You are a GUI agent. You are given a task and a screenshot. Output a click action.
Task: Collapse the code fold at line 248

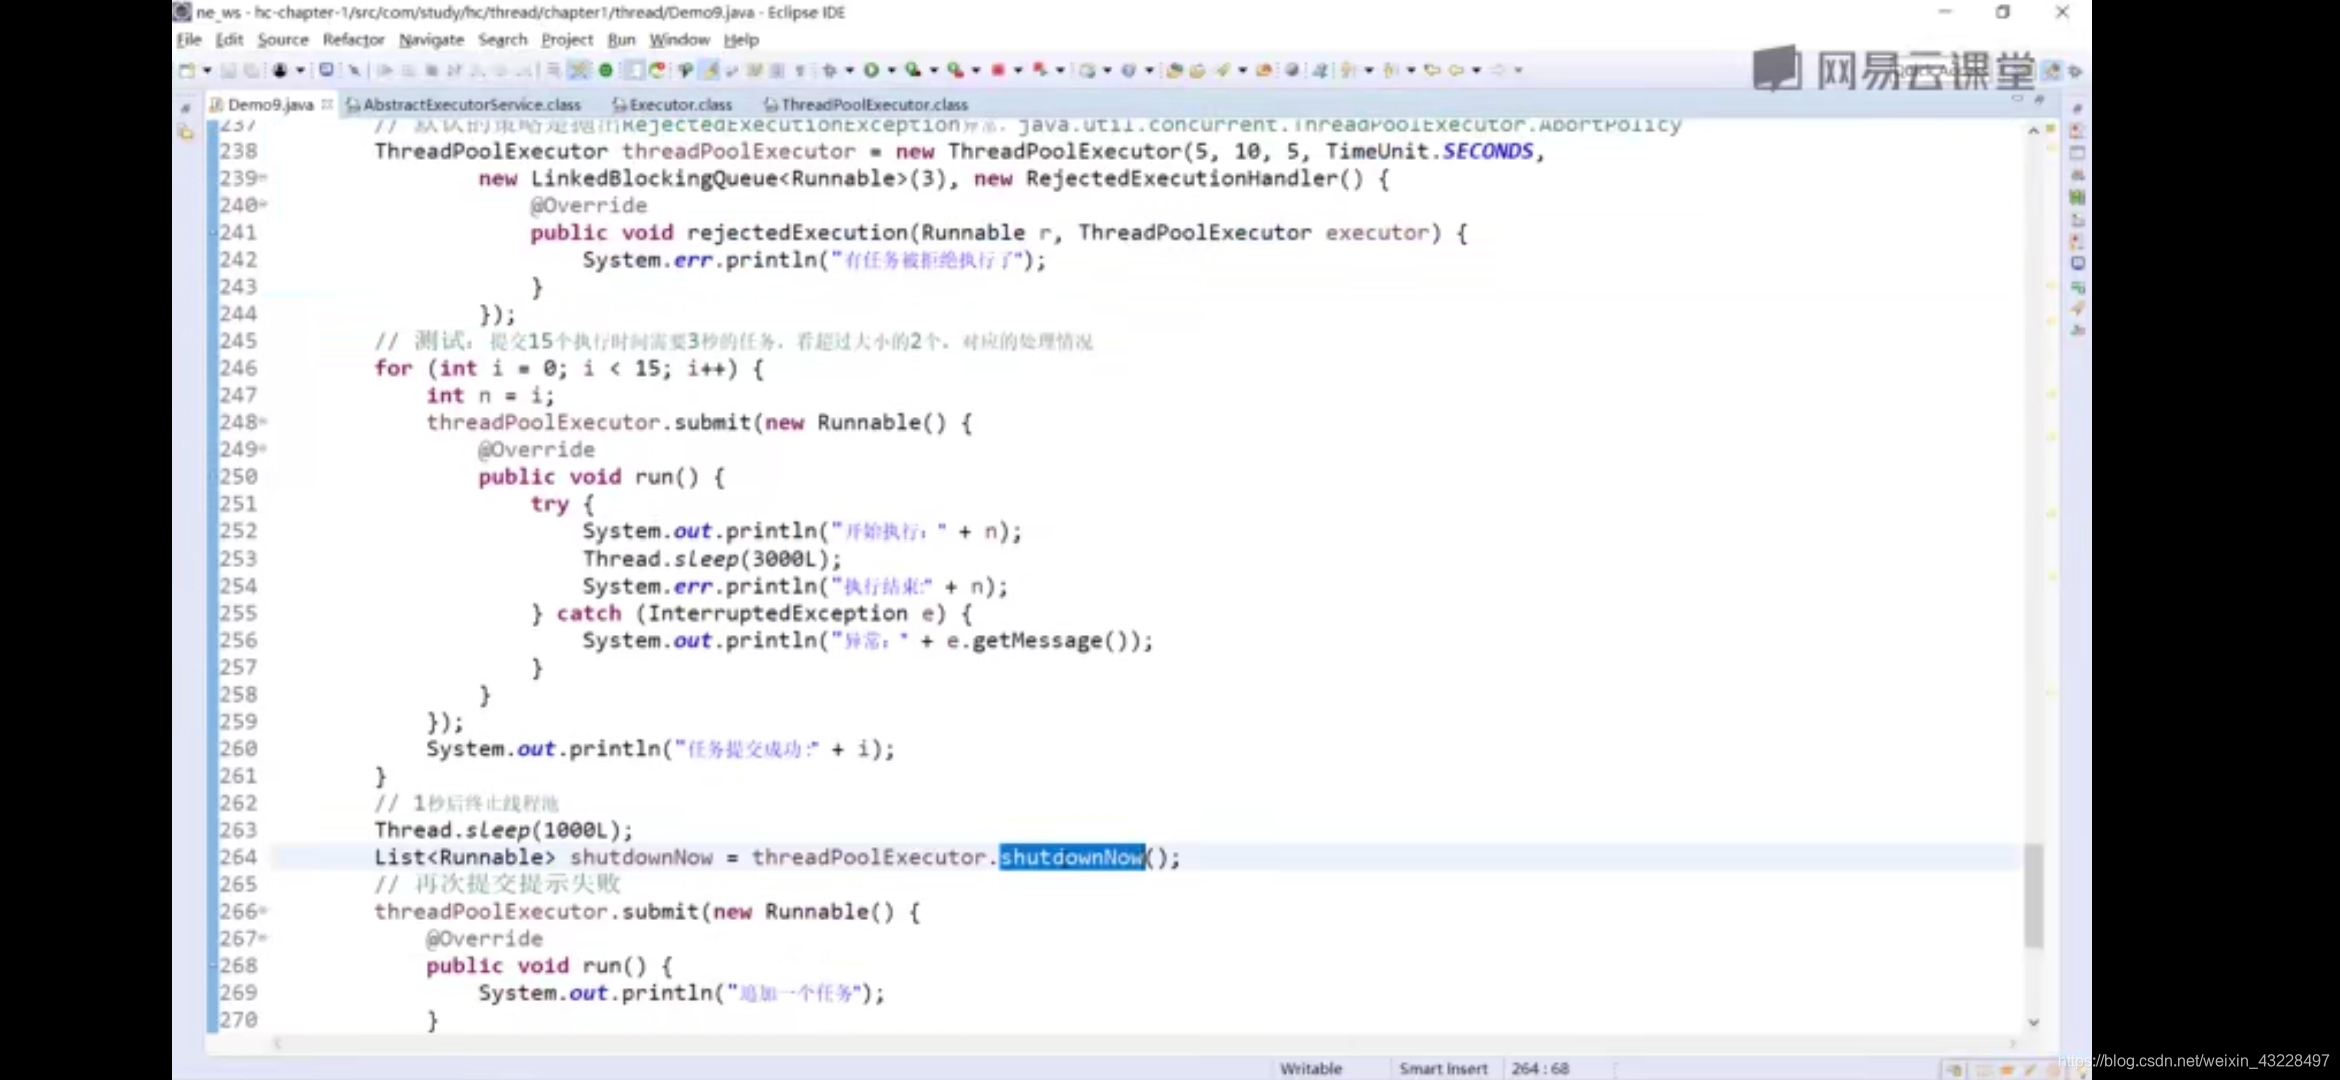pyautogui.click(x=263, y=422)
